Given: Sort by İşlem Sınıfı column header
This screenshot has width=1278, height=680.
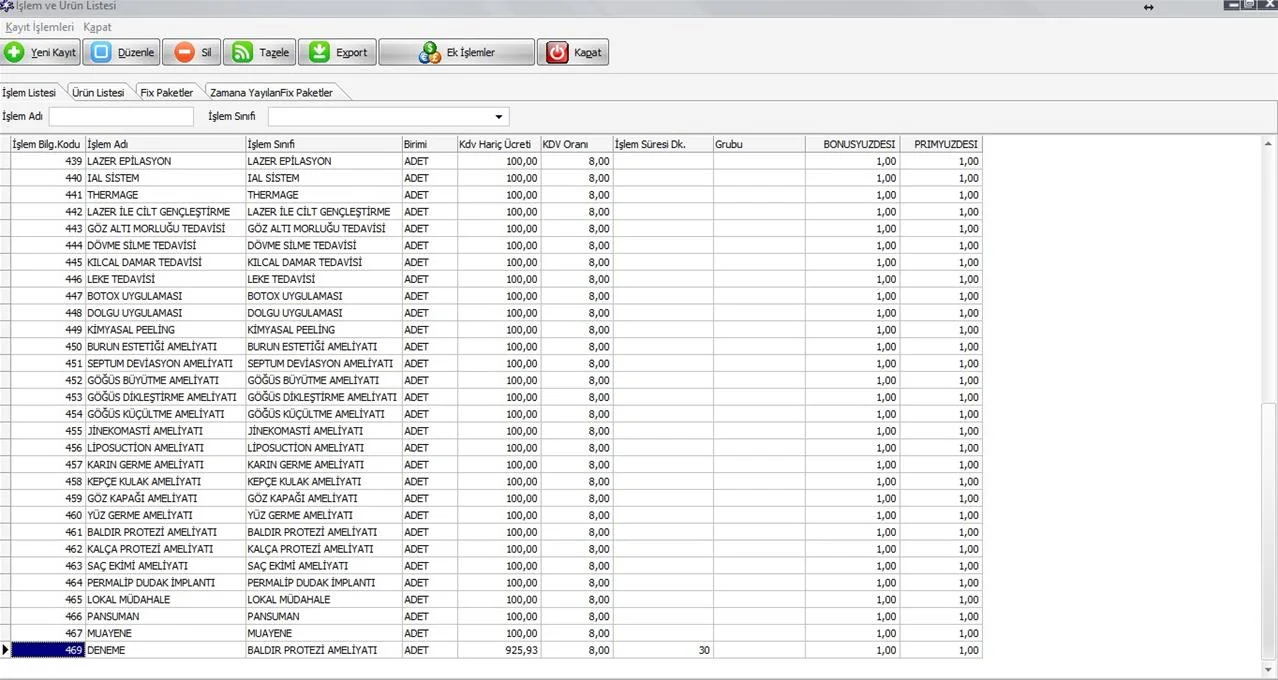Looking at the screenshot, I should coord(323,144).
